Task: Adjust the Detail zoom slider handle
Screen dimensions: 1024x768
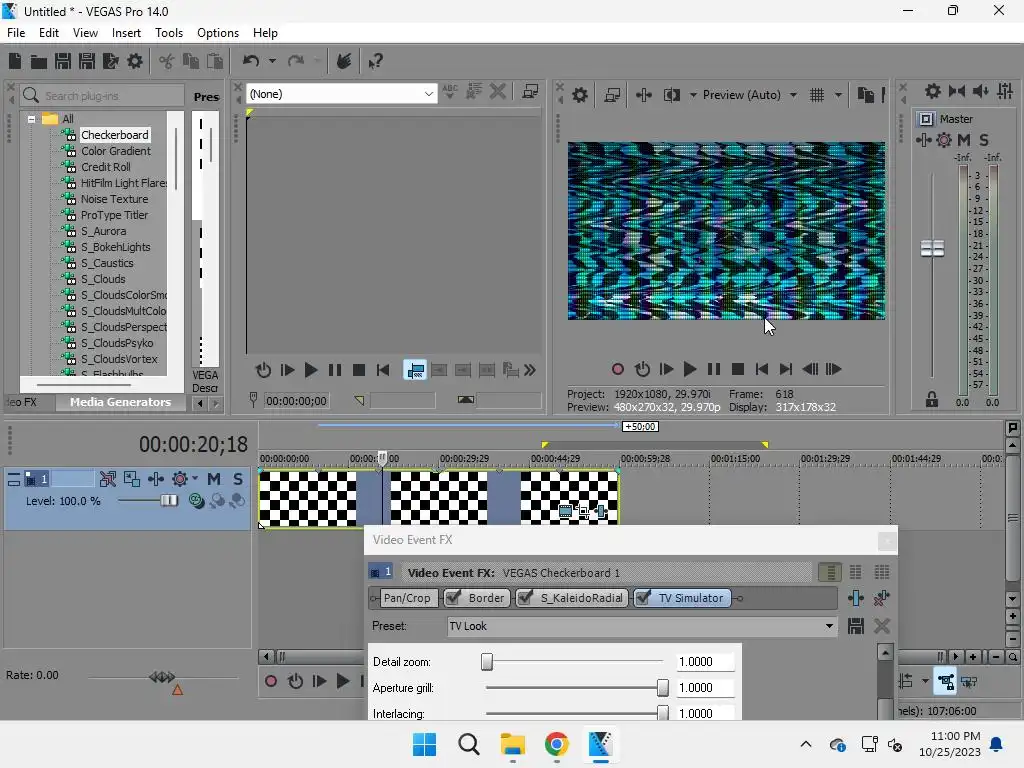Action: pyautogui.click(x=487, y=662)
